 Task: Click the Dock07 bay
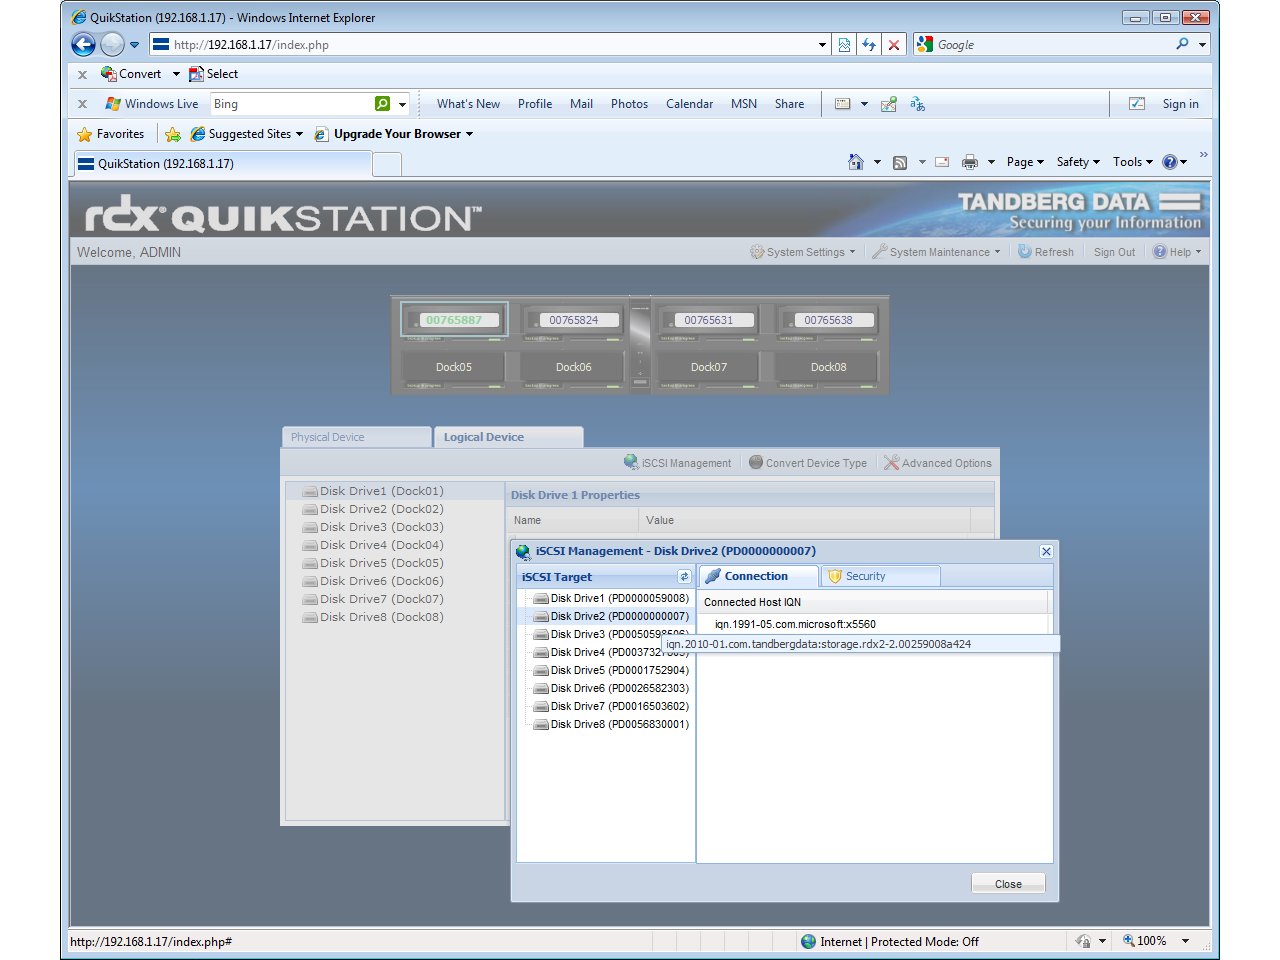click(709, 367)
